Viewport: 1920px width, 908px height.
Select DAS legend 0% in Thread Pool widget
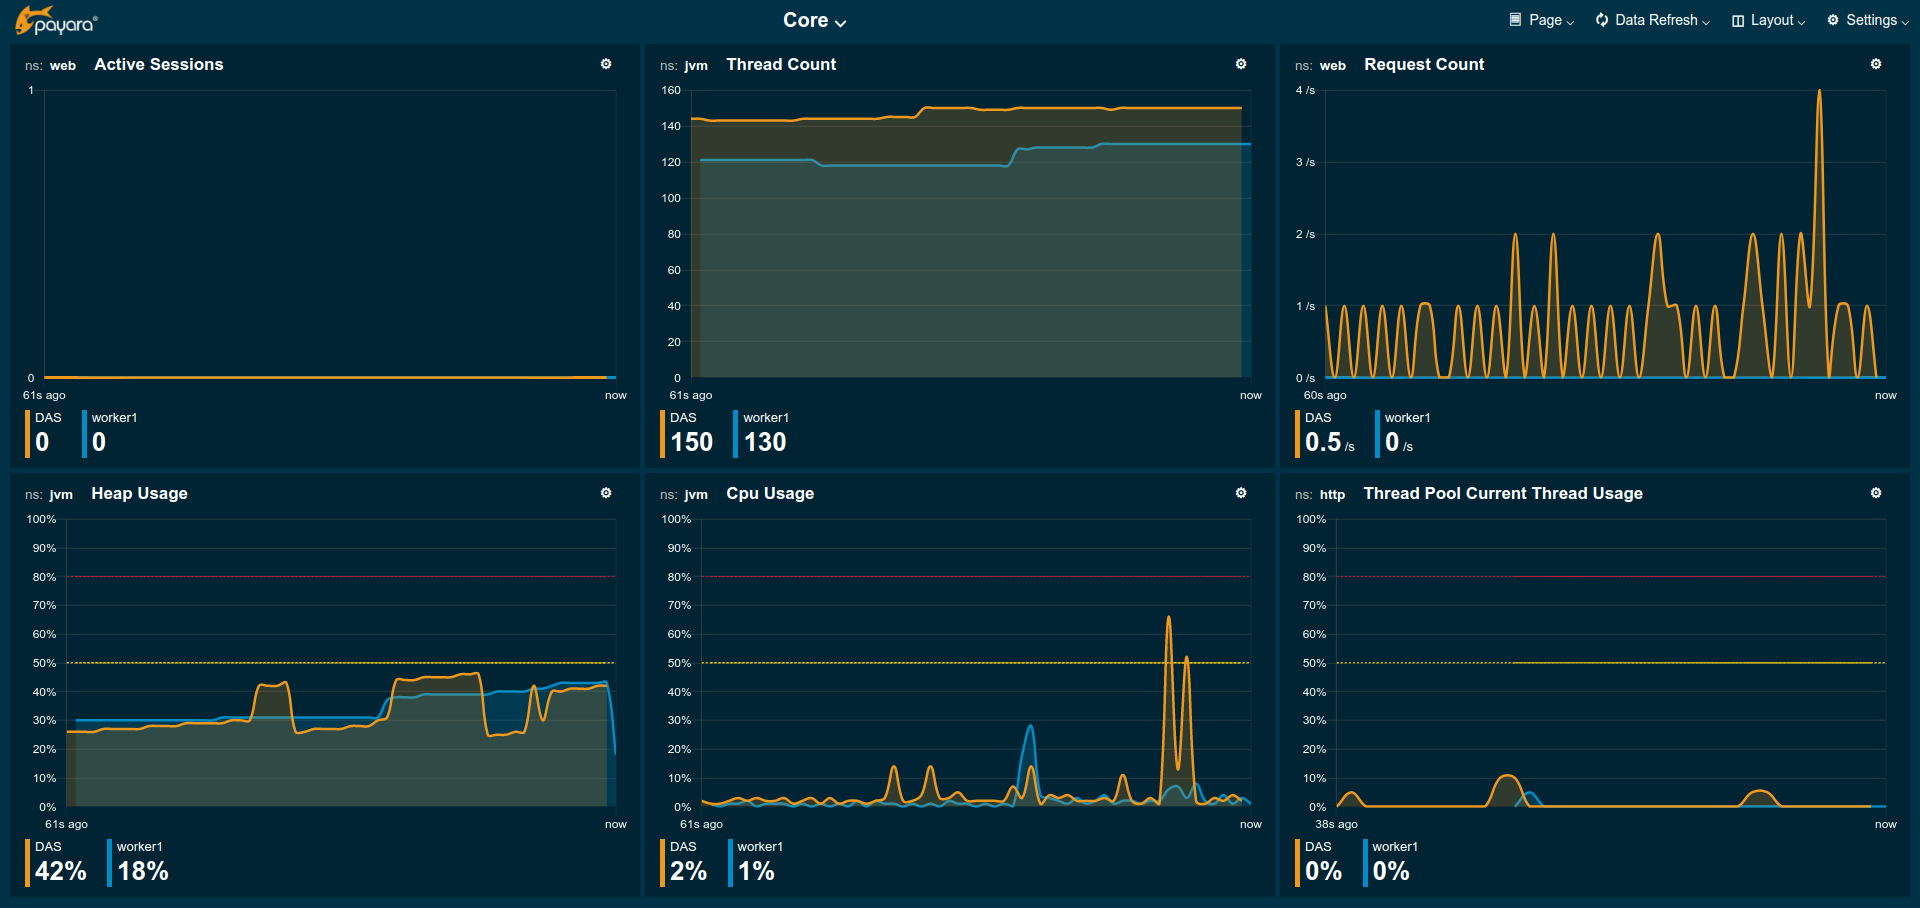click(x=1321, y=863)
